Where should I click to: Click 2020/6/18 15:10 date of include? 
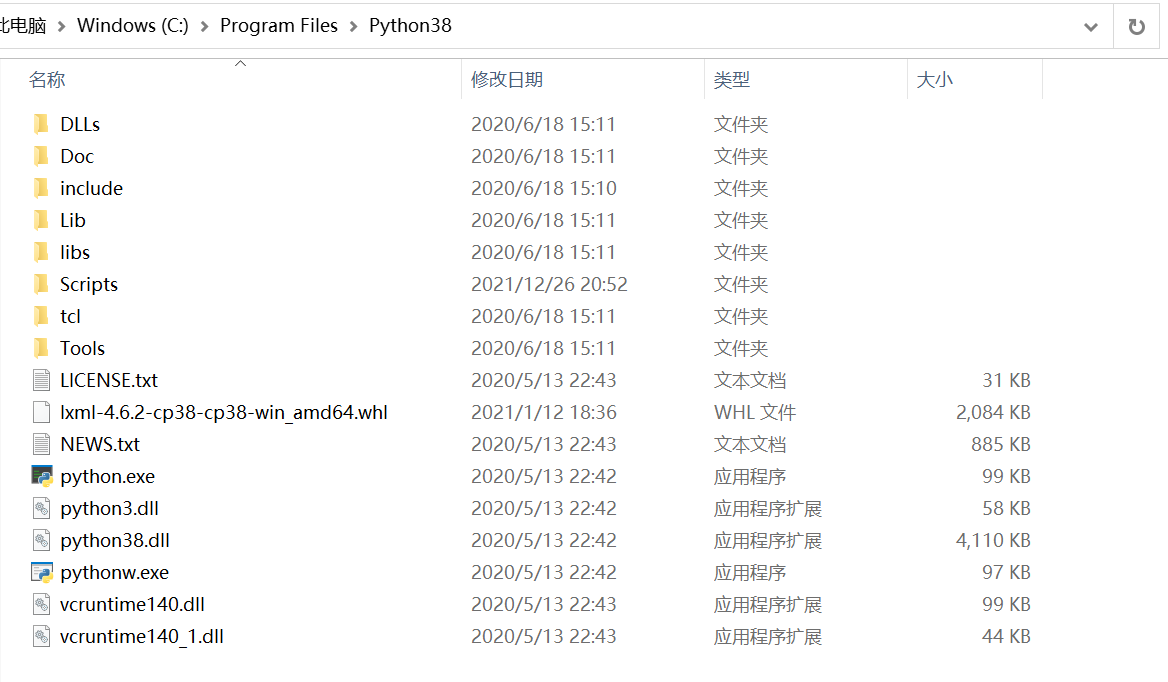pyautogui.click(x=544, y=188)
